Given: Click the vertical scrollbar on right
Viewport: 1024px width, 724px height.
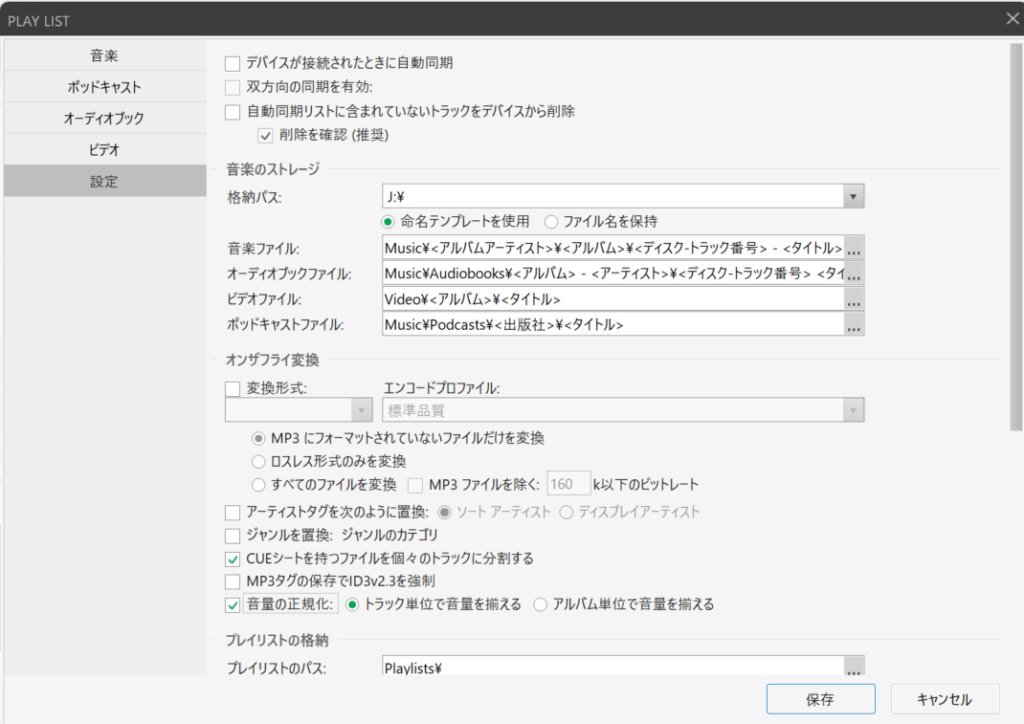Looking at the screenshot, I should pyautogui.click(x=1016, y=240).
